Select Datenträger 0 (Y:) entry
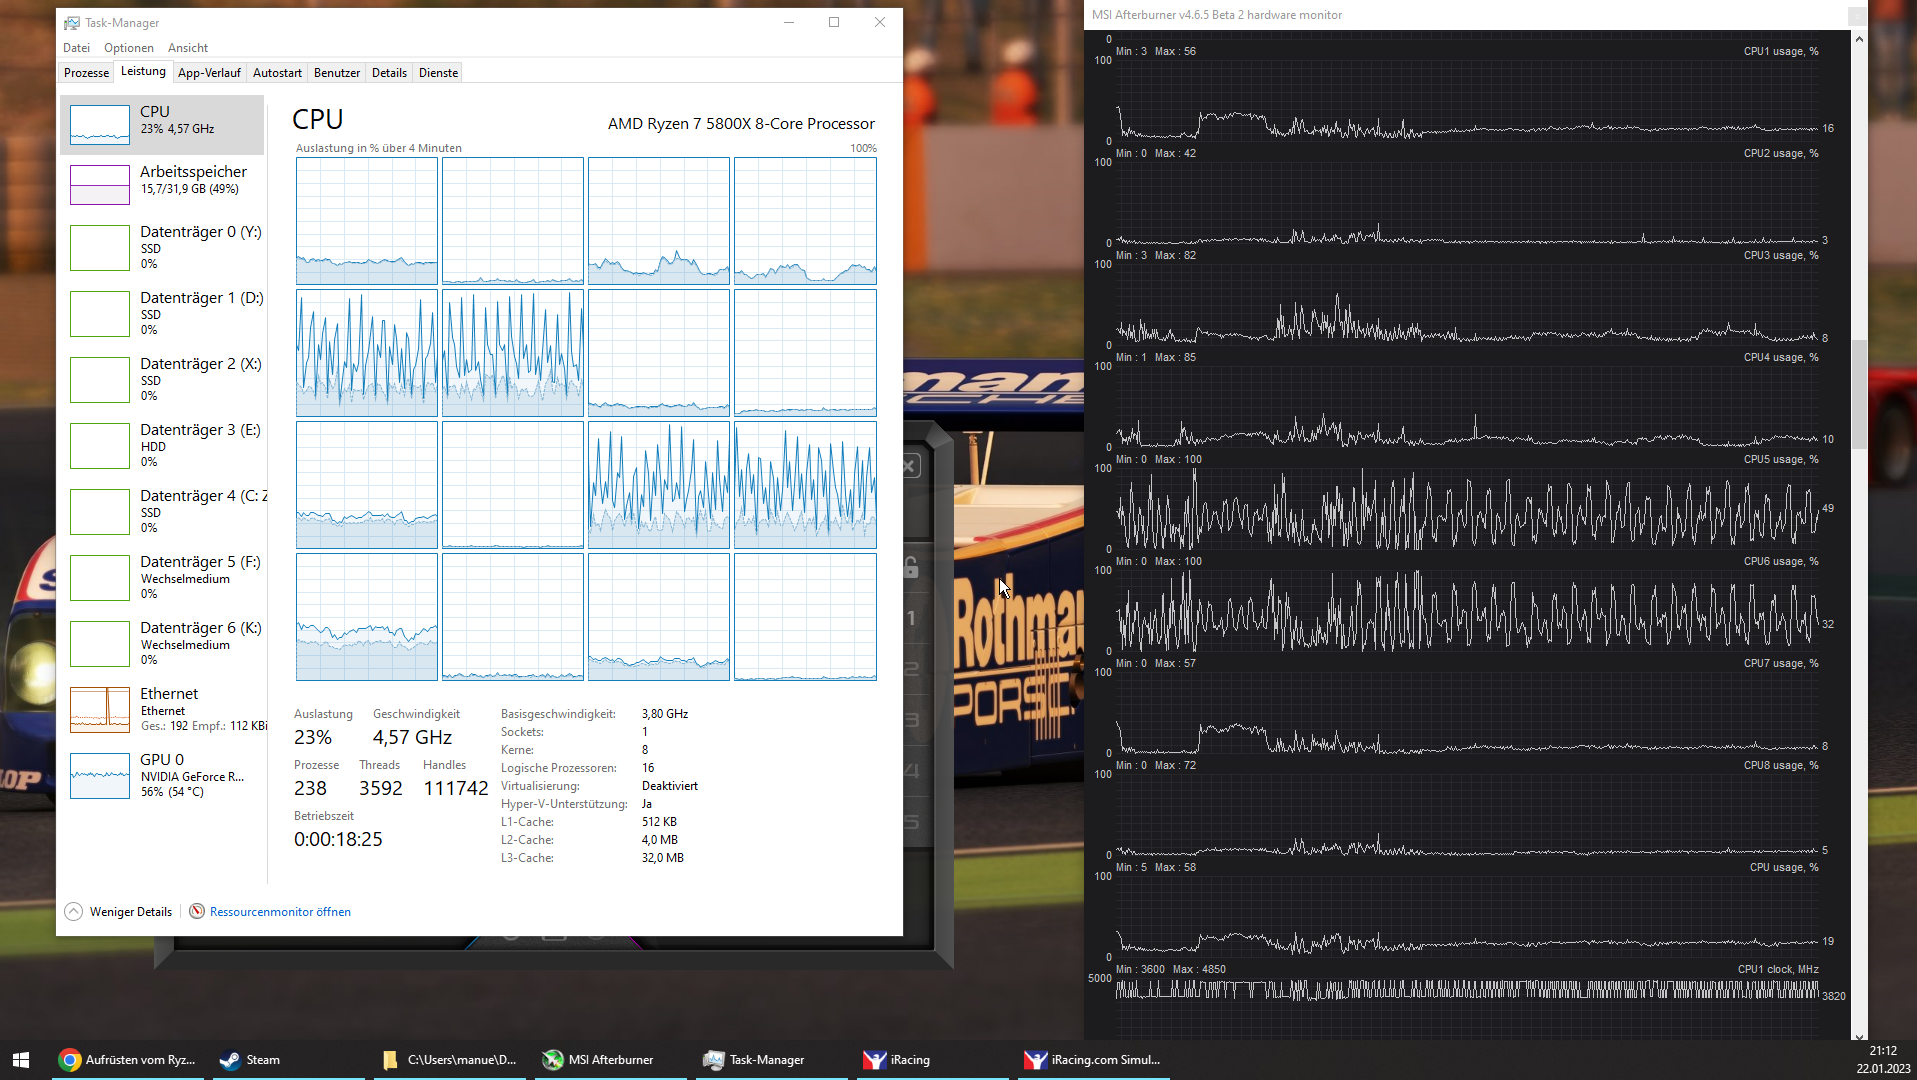The image size is (1917, 1080). pyautogui.click(x=162, y=247)
